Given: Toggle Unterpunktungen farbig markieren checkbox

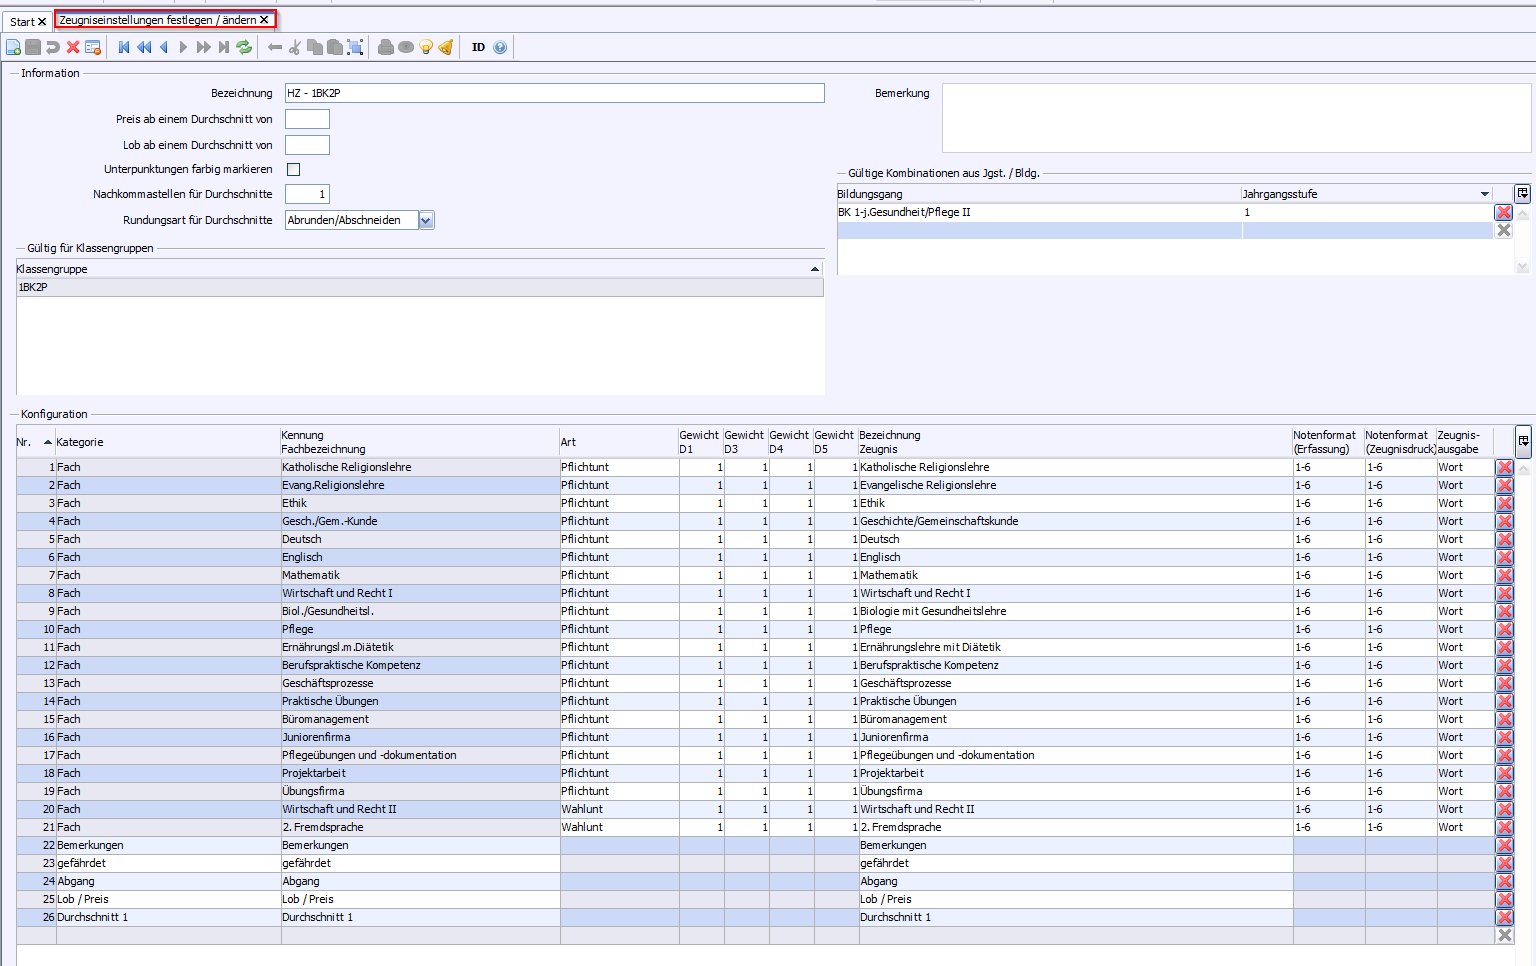Looking at the screenshot, I should pos(293,170).
